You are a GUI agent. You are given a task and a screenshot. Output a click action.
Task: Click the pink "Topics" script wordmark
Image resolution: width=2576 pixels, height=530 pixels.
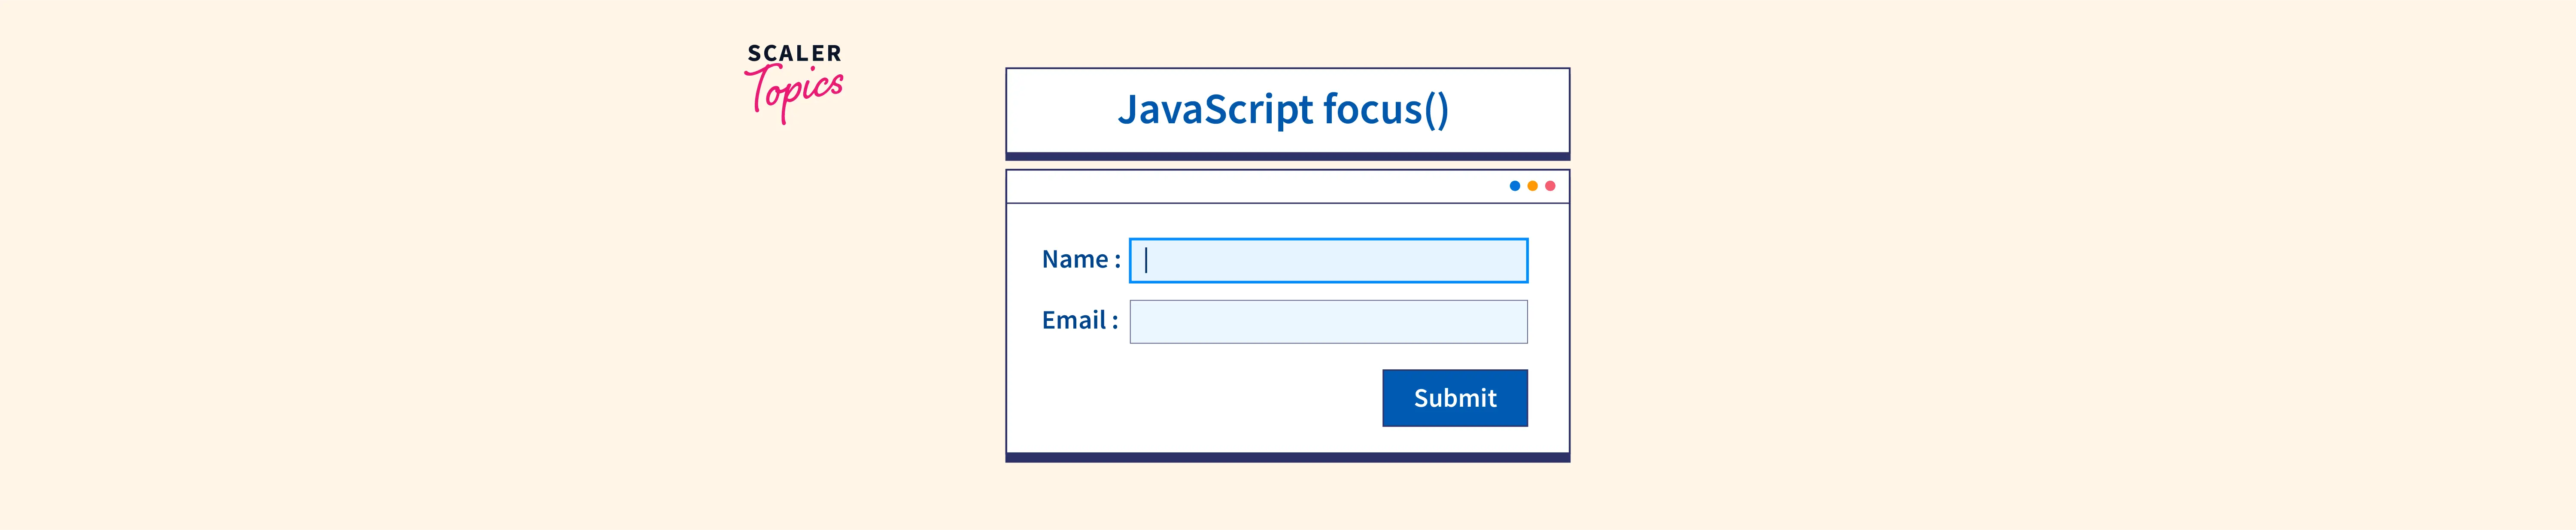pyautogui.click(x=796, y=92)
